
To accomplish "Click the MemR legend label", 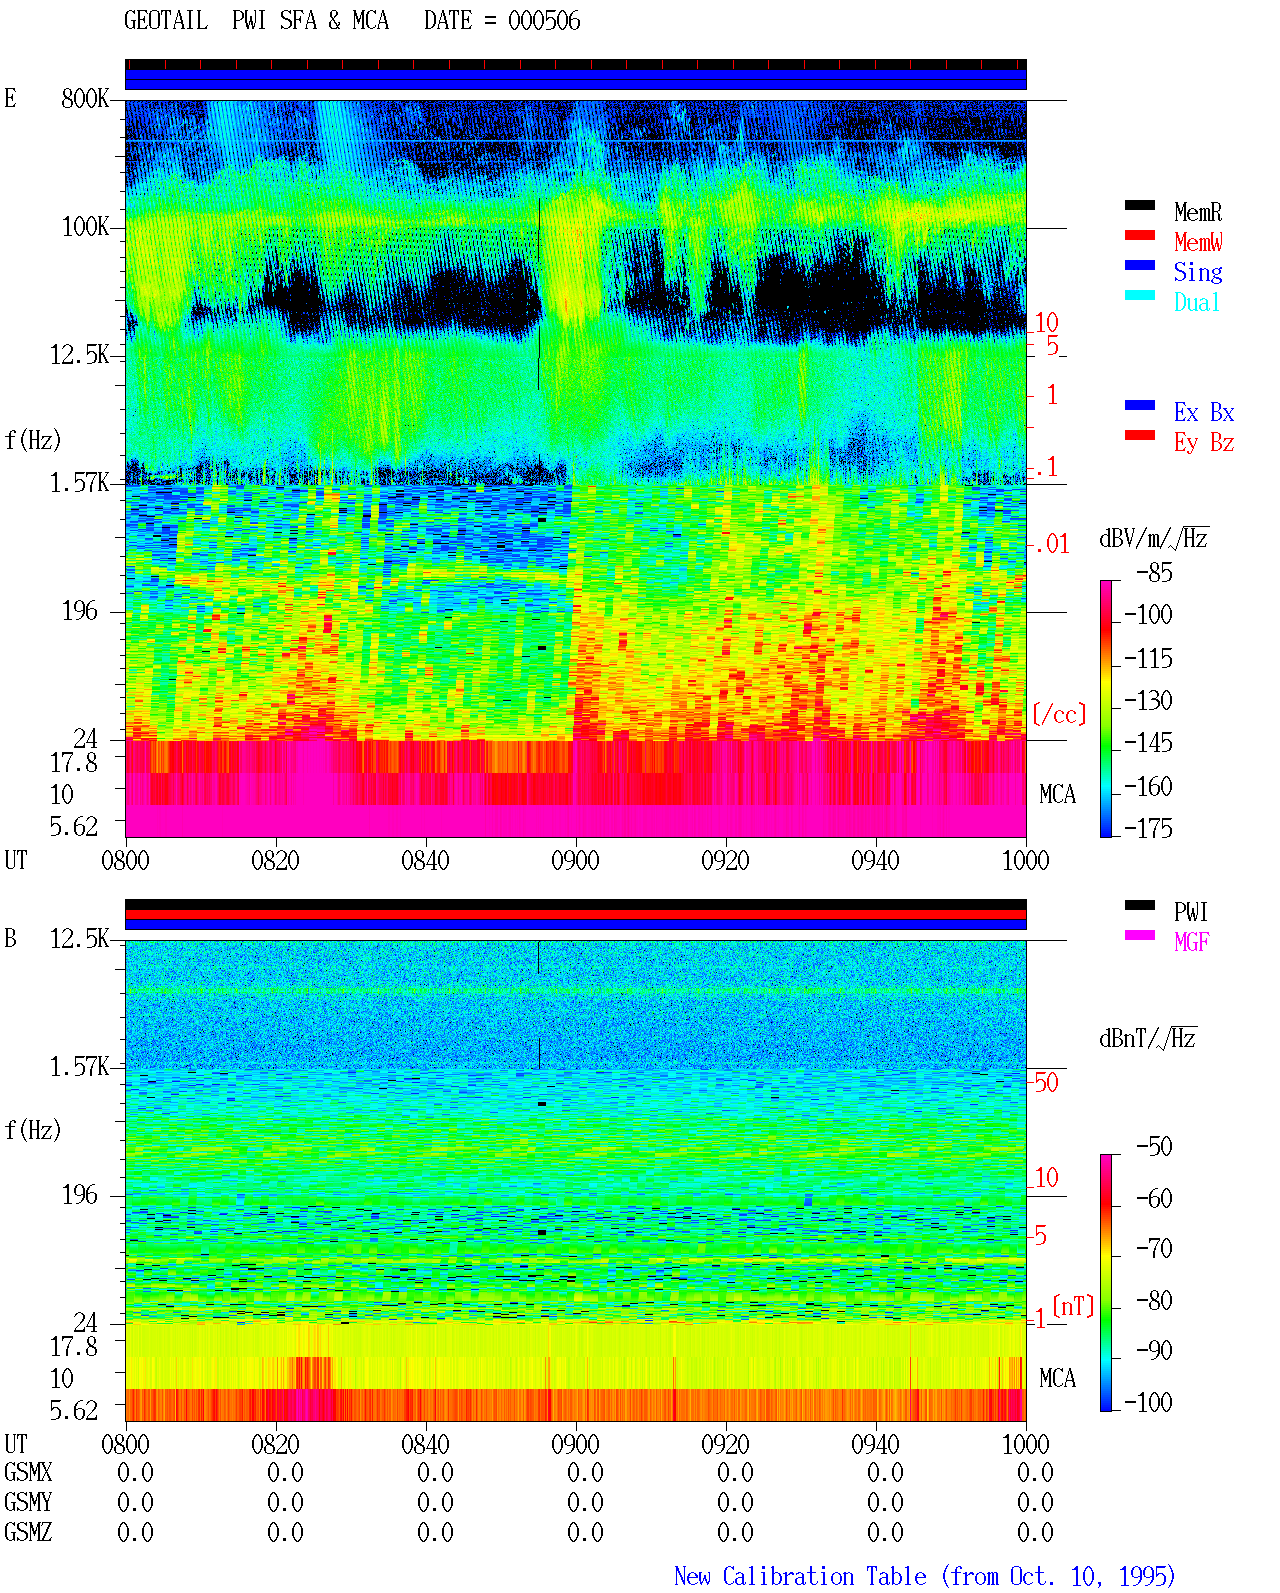I will point(1198,212).
